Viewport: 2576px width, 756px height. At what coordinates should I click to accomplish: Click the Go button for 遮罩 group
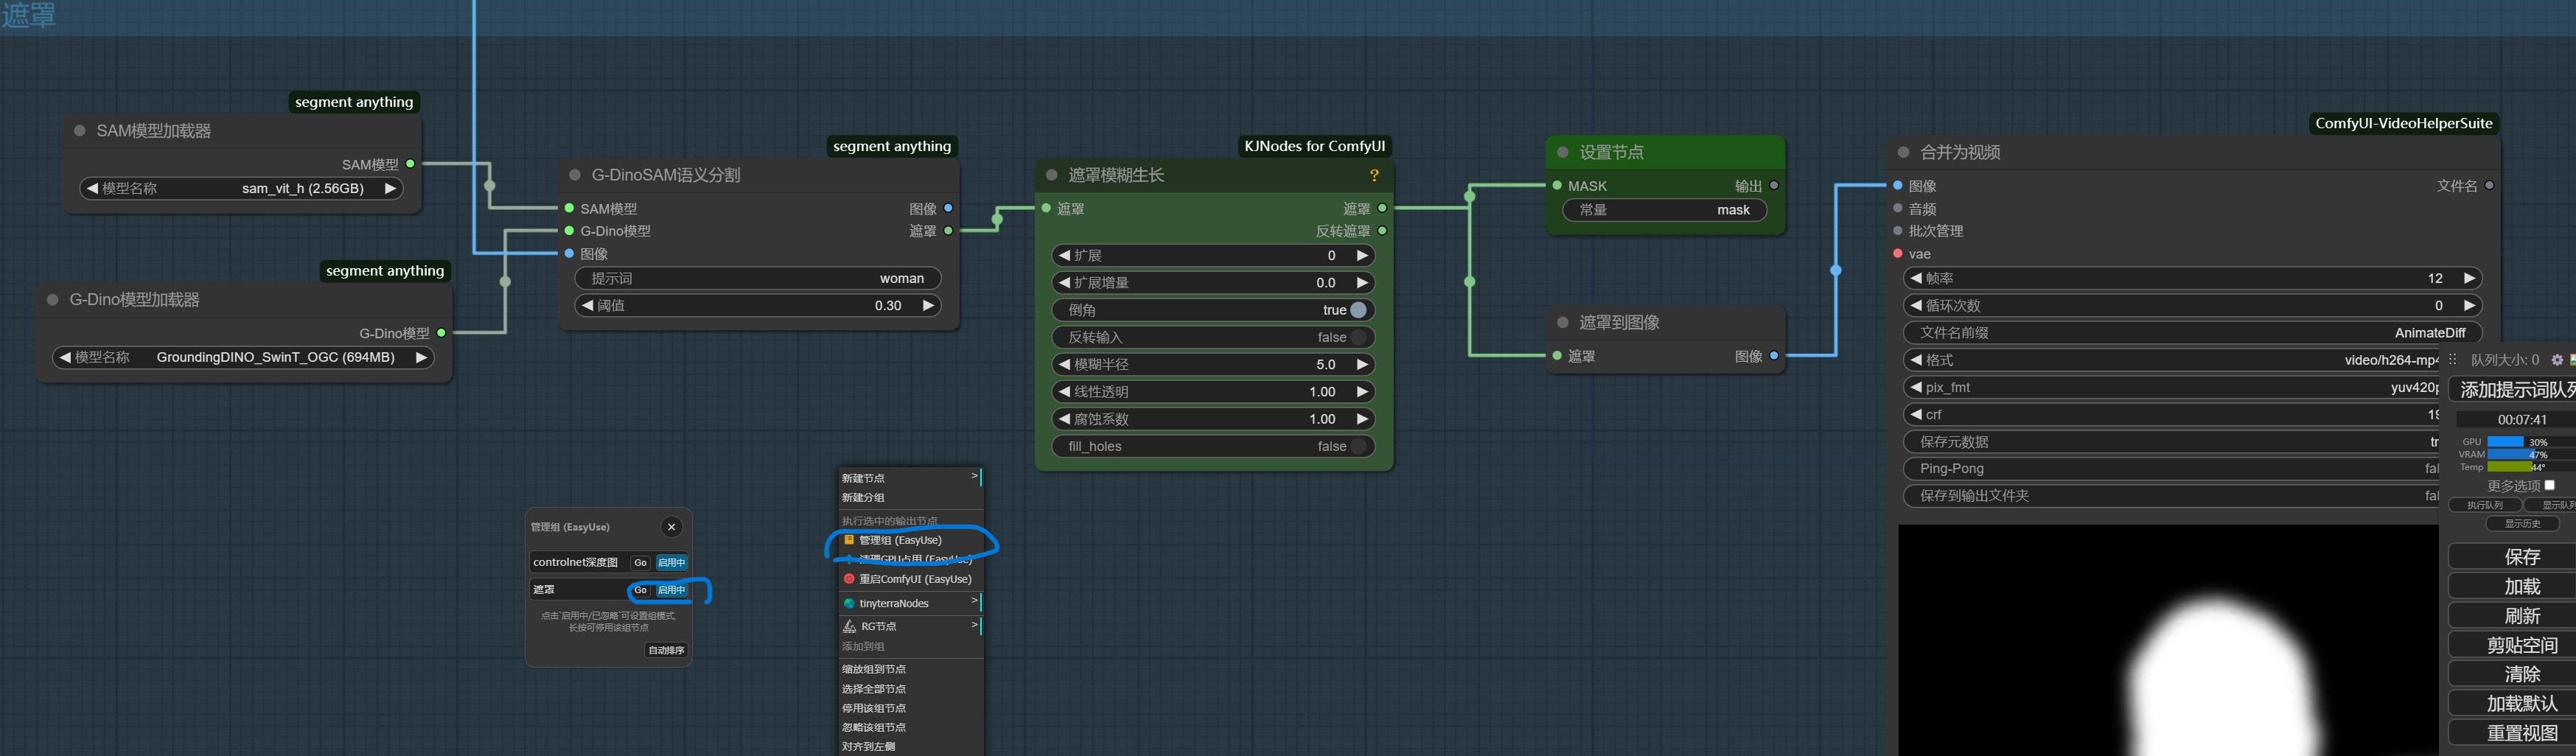(x=641, y=590)
